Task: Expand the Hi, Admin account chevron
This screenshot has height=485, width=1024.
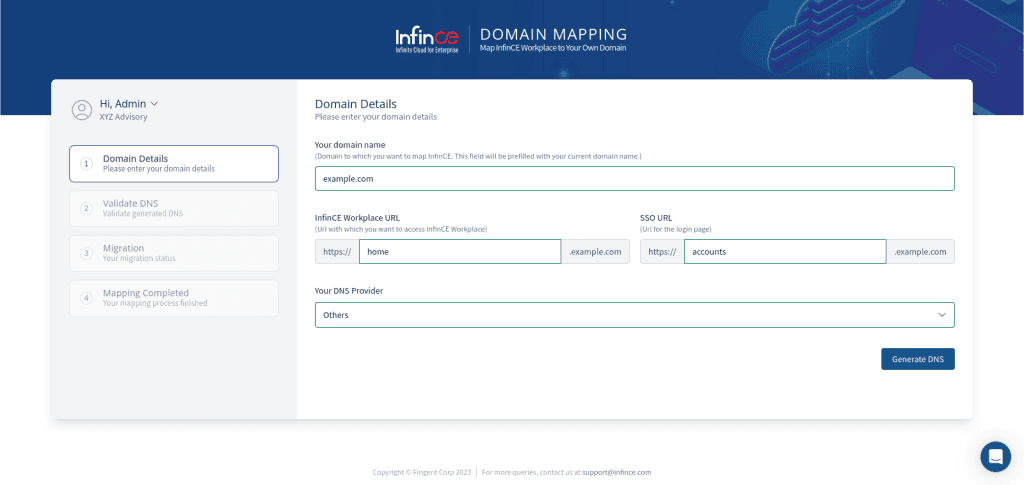Action: [x=154, y=104]
